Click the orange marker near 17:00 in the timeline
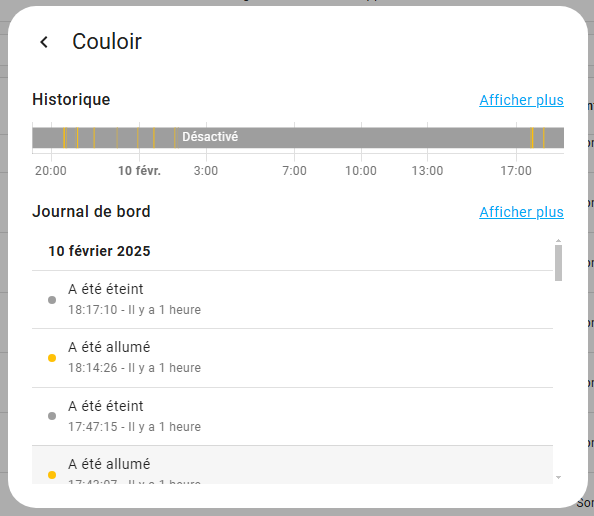This screenshot has height=516, width=594. pyautogui.click(x=532, y=138)
